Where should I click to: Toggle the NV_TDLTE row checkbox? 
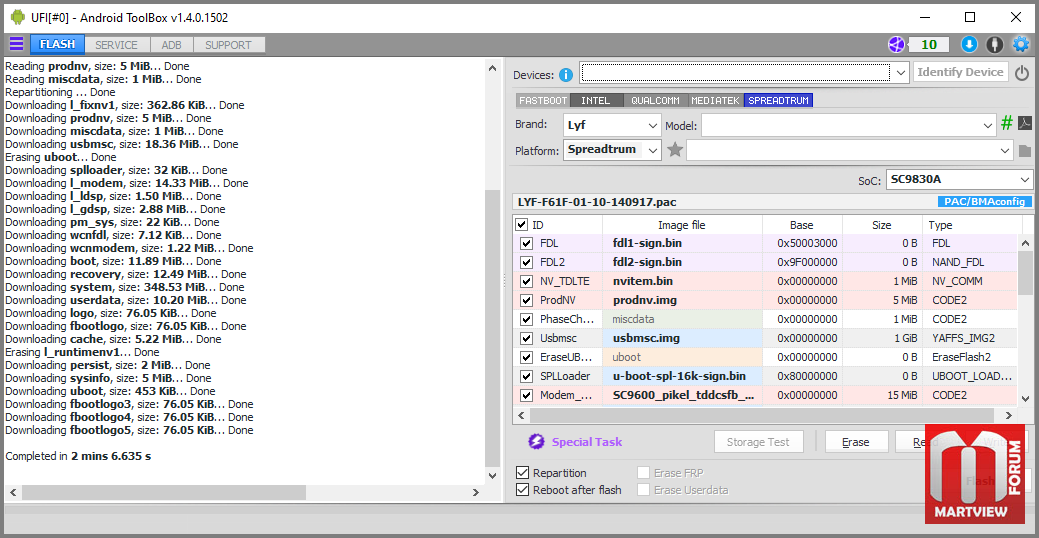[527, 282]
